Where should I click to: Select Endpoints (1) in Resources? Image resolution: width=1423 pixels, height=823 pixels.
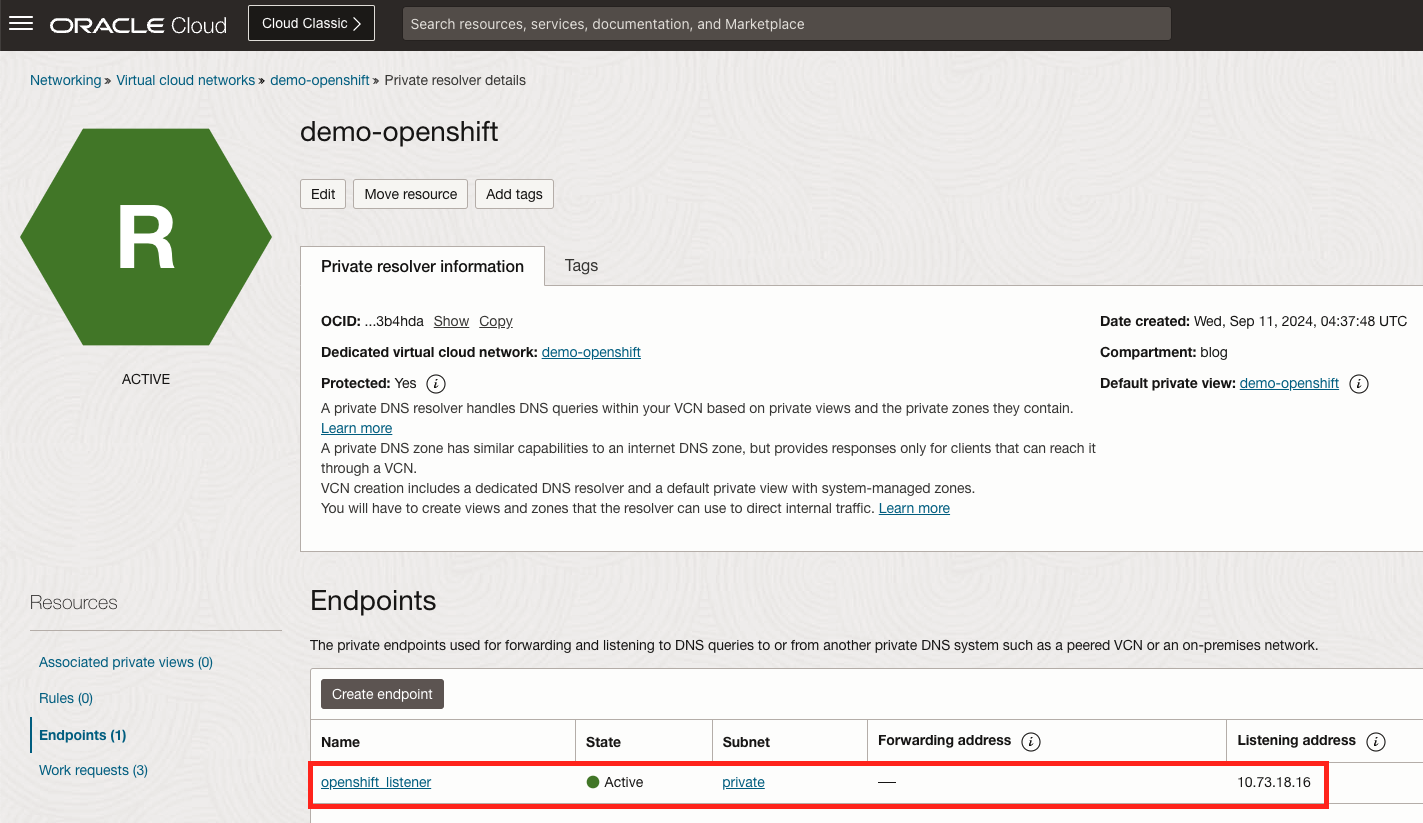pyautogui.click(x=83, y=735)
